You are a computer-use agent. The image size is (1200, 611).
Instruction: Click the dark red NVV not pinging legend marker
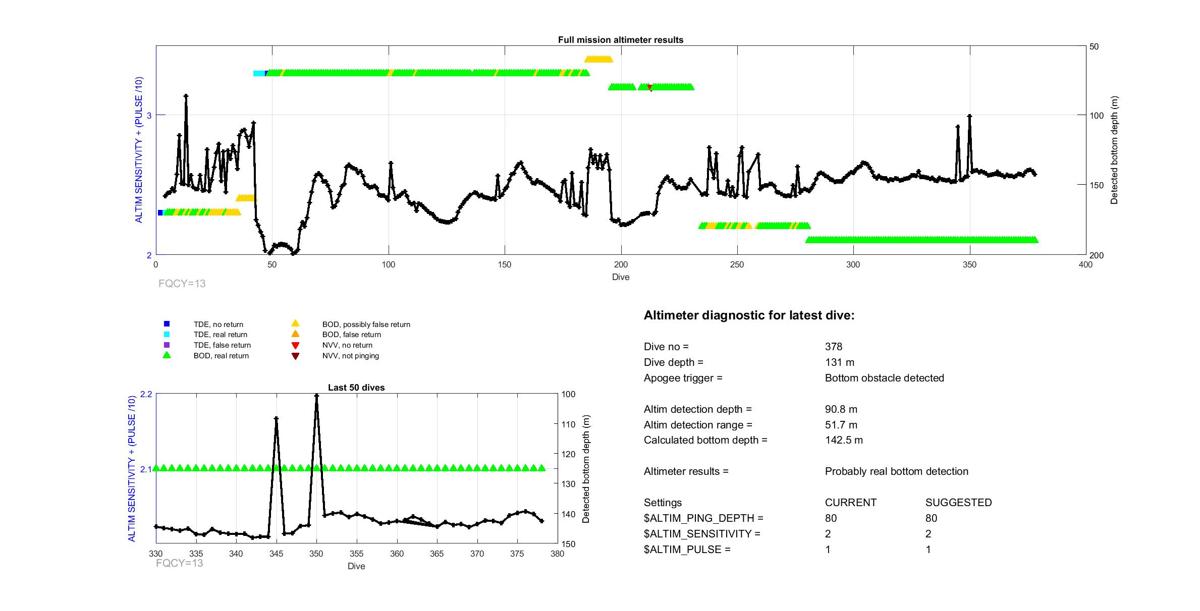click(296, 355)
